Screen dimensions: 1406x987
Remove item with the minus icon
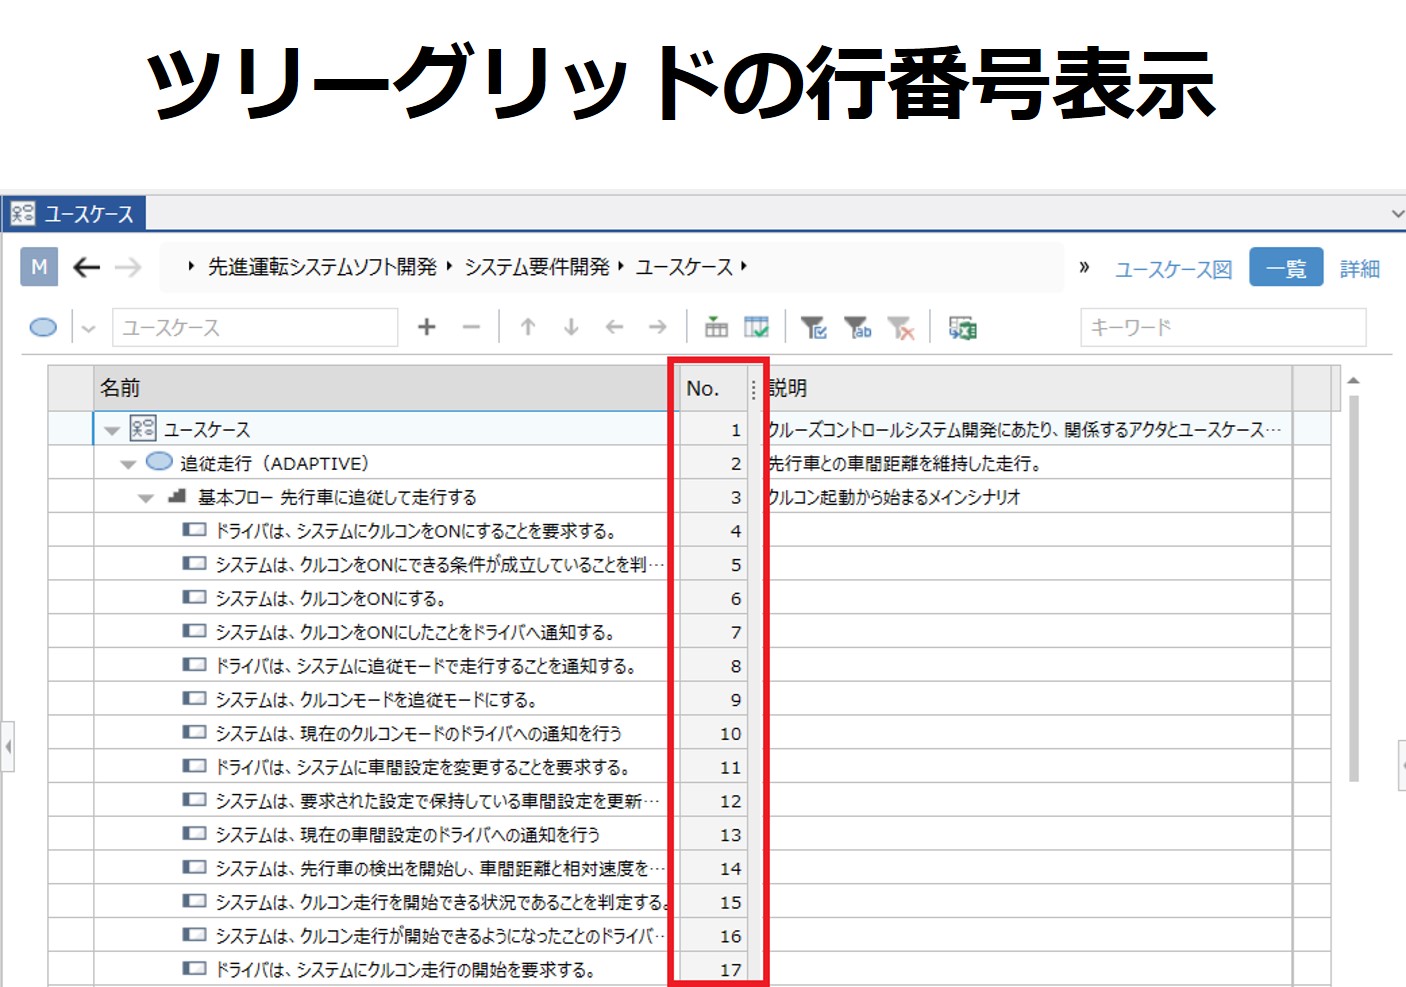click(x=471, y=327)
